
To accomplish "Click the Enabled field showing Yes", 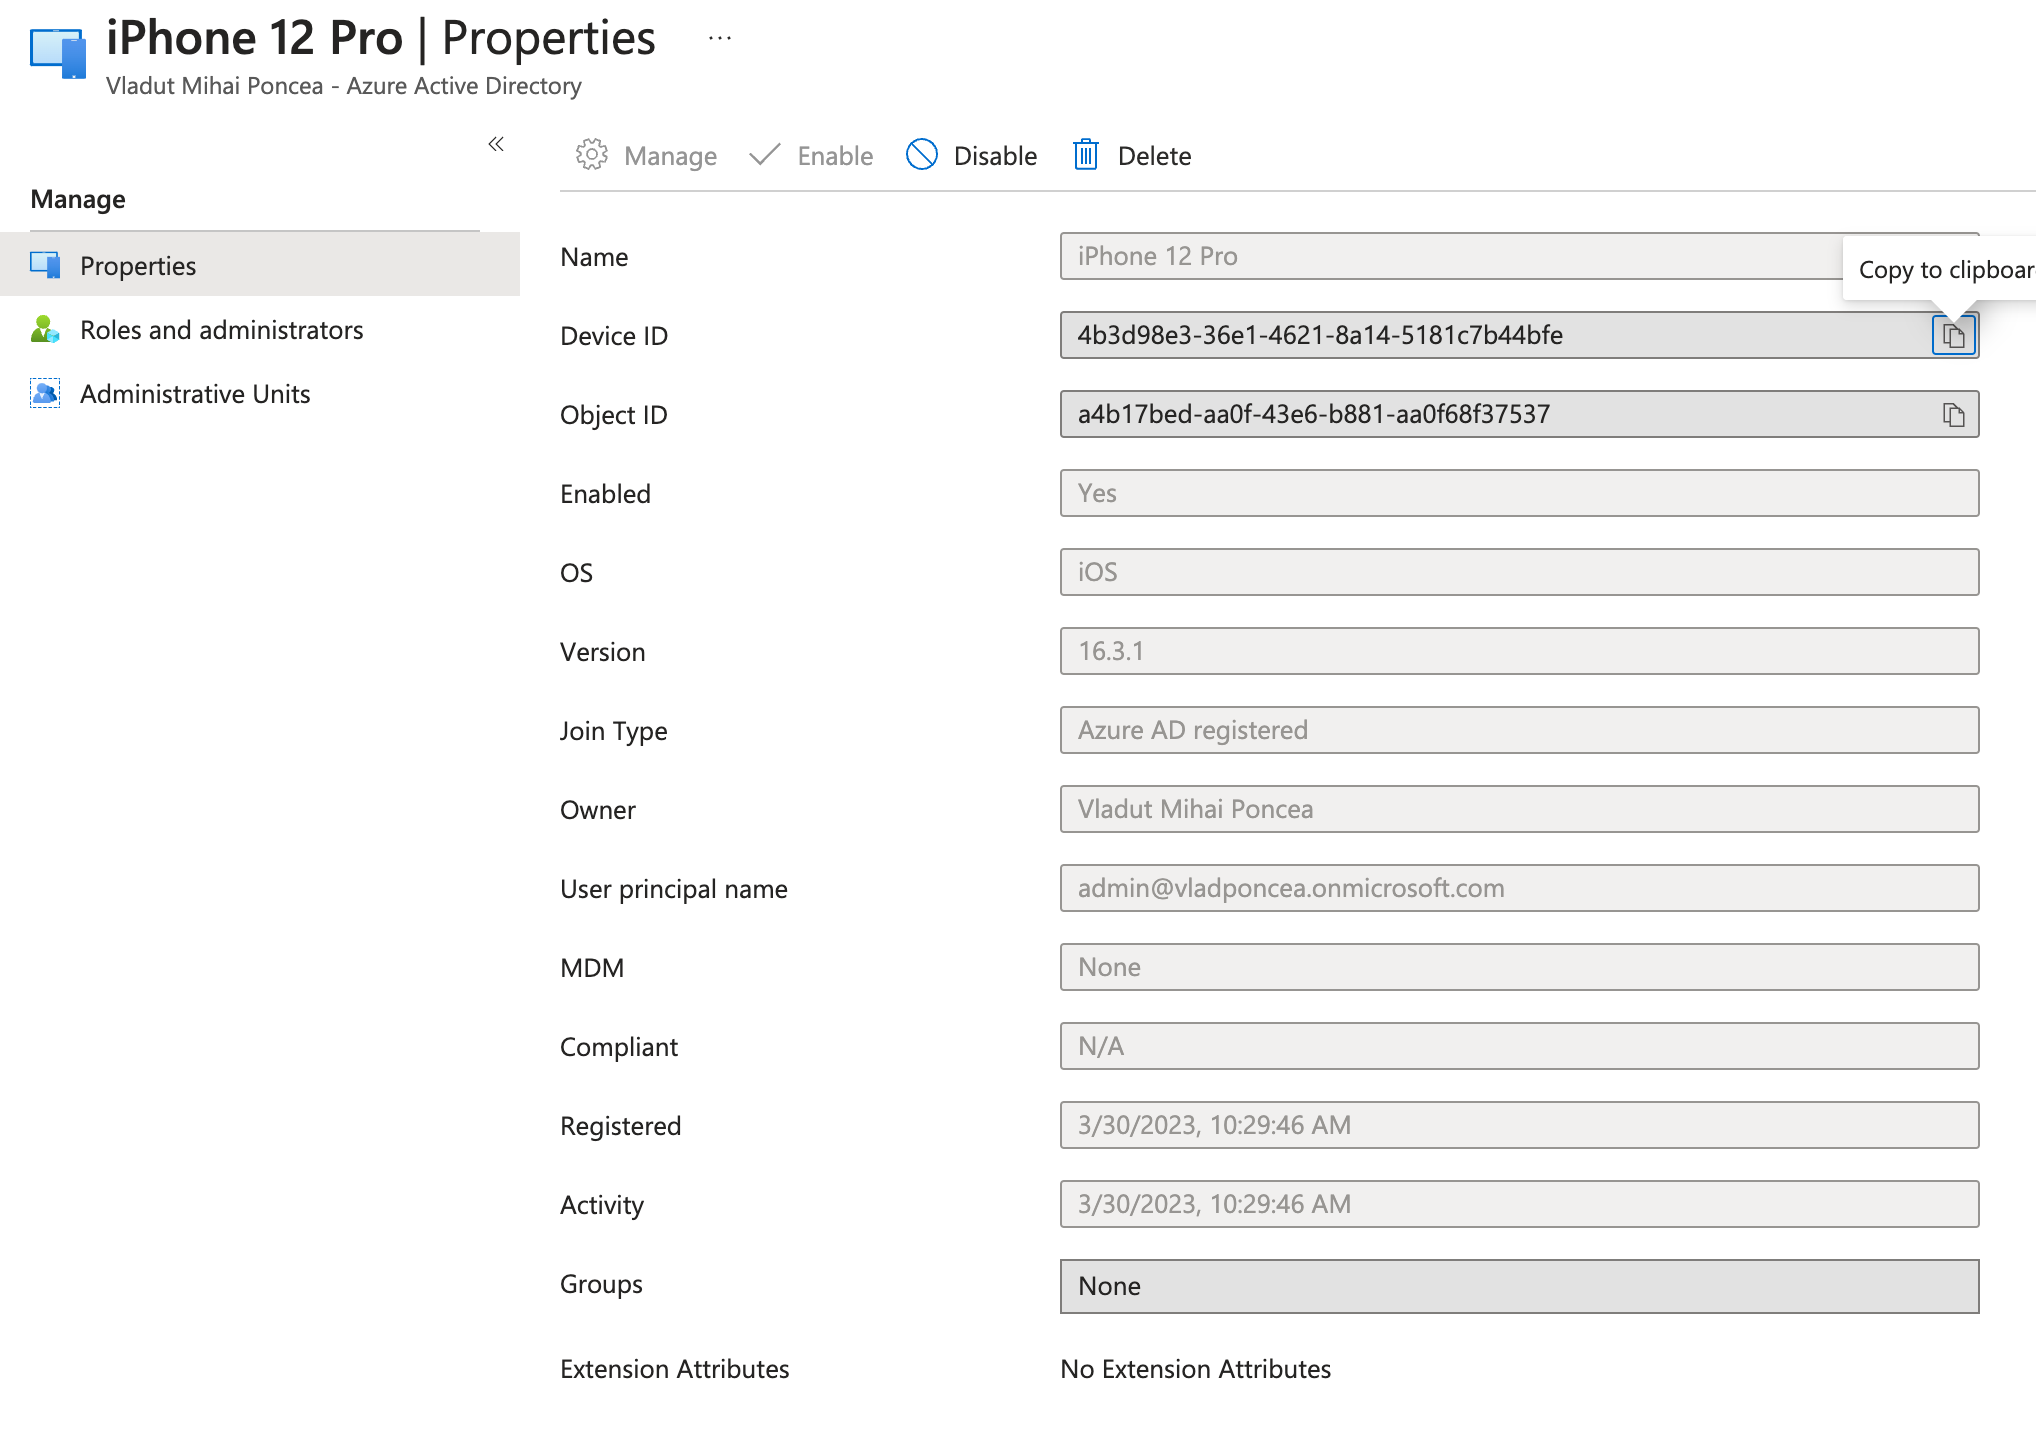I will pos(1519,493).
